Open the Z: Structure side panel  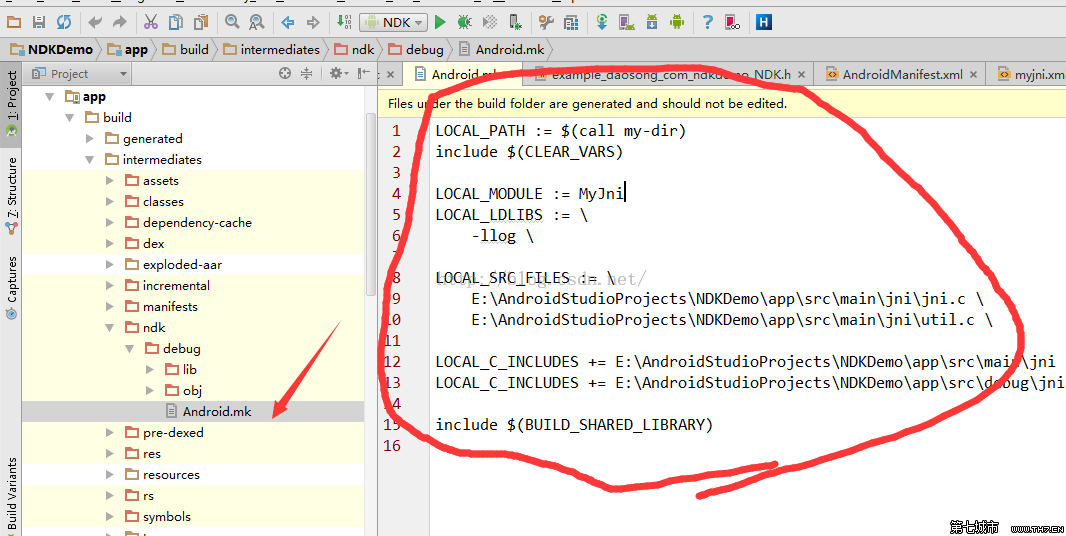coord(11,197)
